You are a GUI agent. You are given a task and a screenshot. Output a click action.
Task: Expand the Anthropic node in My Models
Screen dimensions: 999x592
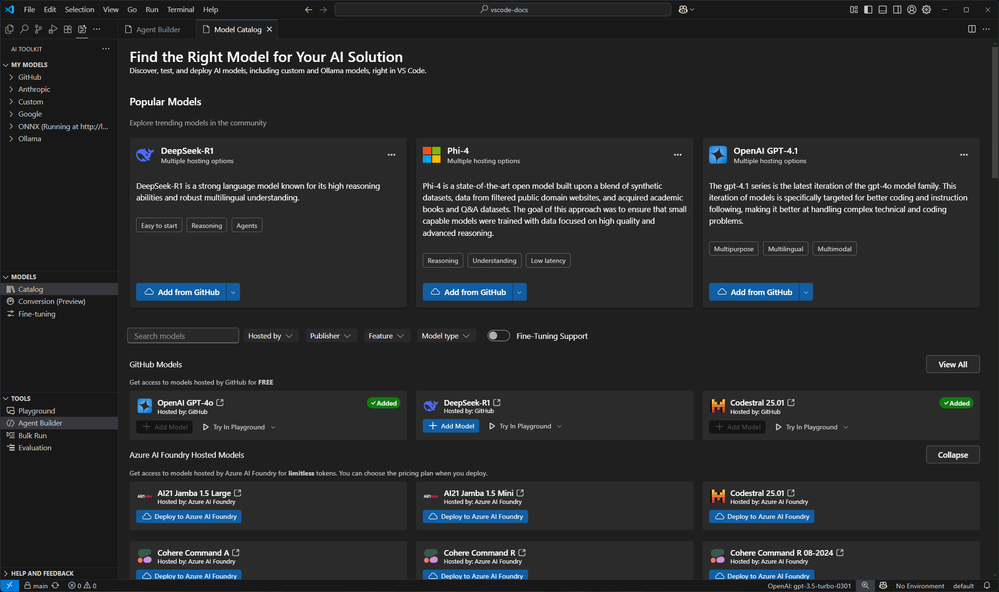pos(34,89)
